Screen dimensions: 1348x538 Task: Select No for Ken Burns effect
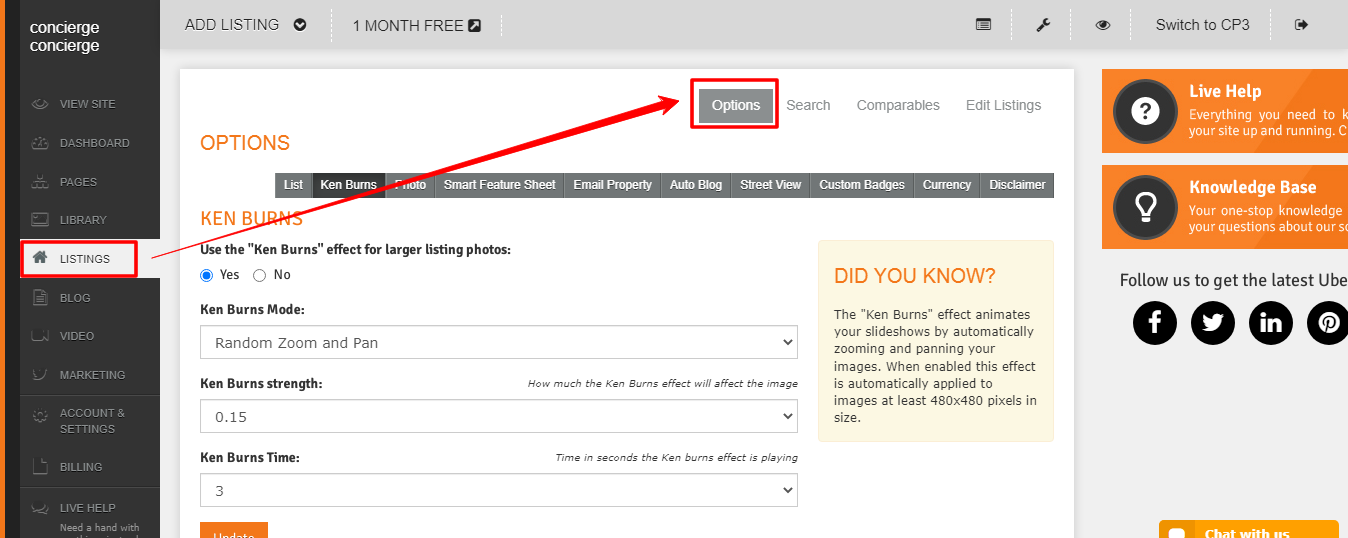pyautogui.click(x=260, y=275)
